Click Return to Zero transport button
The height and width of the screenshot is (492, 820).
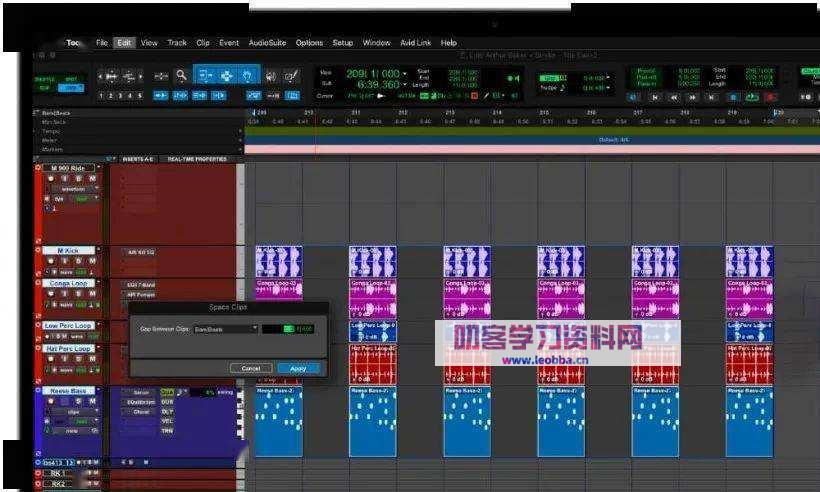654,97
